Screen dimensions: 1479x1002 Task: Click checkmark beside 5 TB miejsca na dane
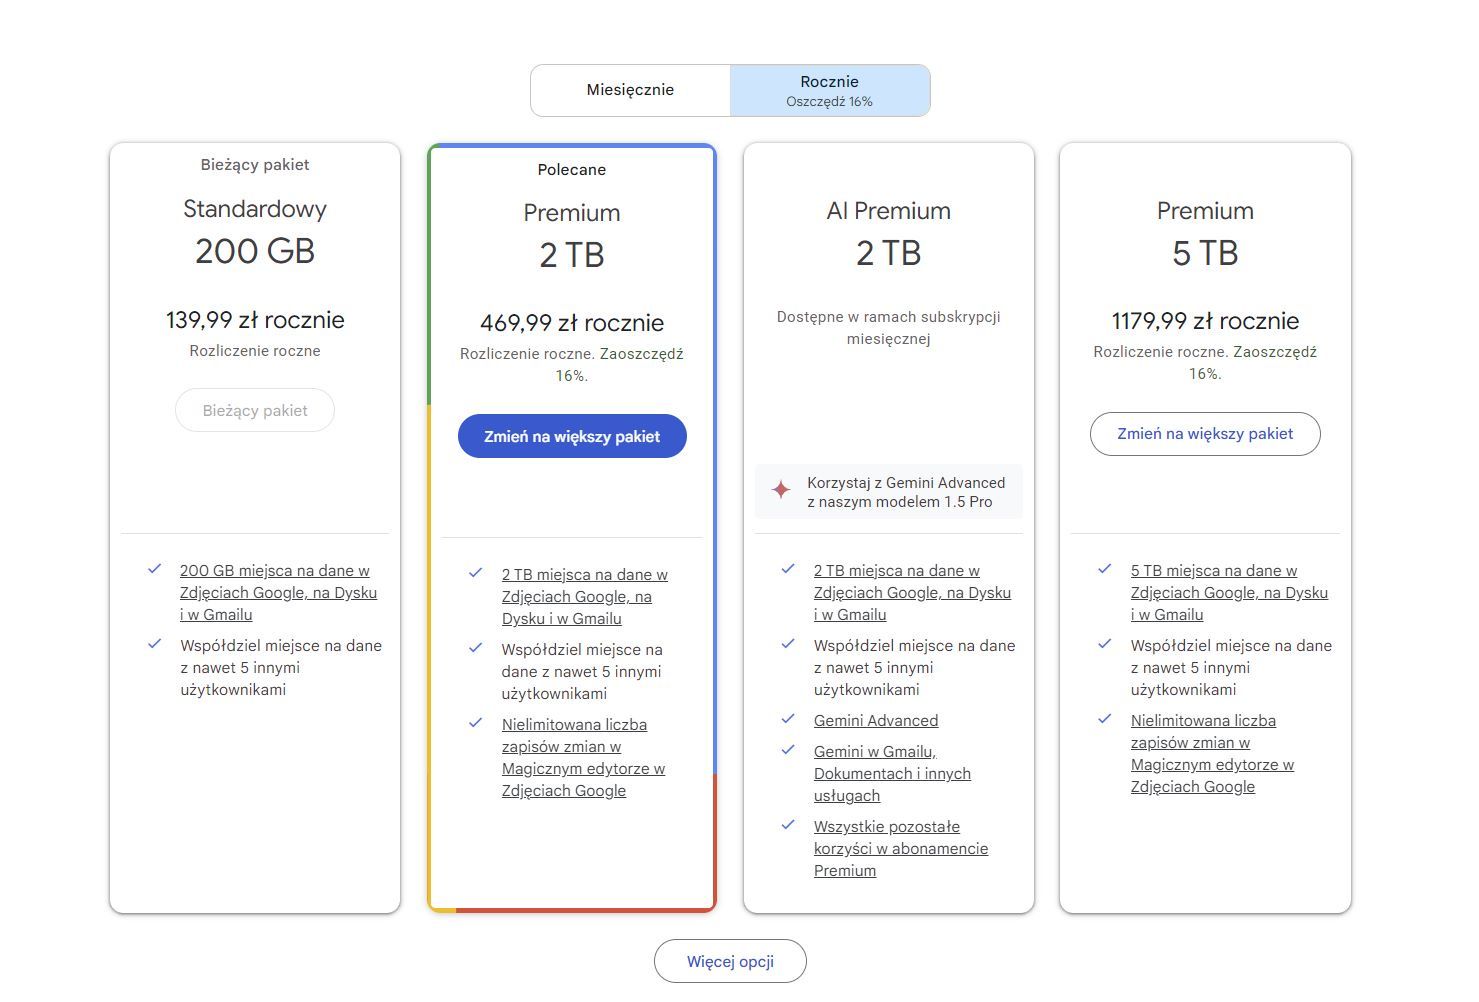click(1105, 569)
